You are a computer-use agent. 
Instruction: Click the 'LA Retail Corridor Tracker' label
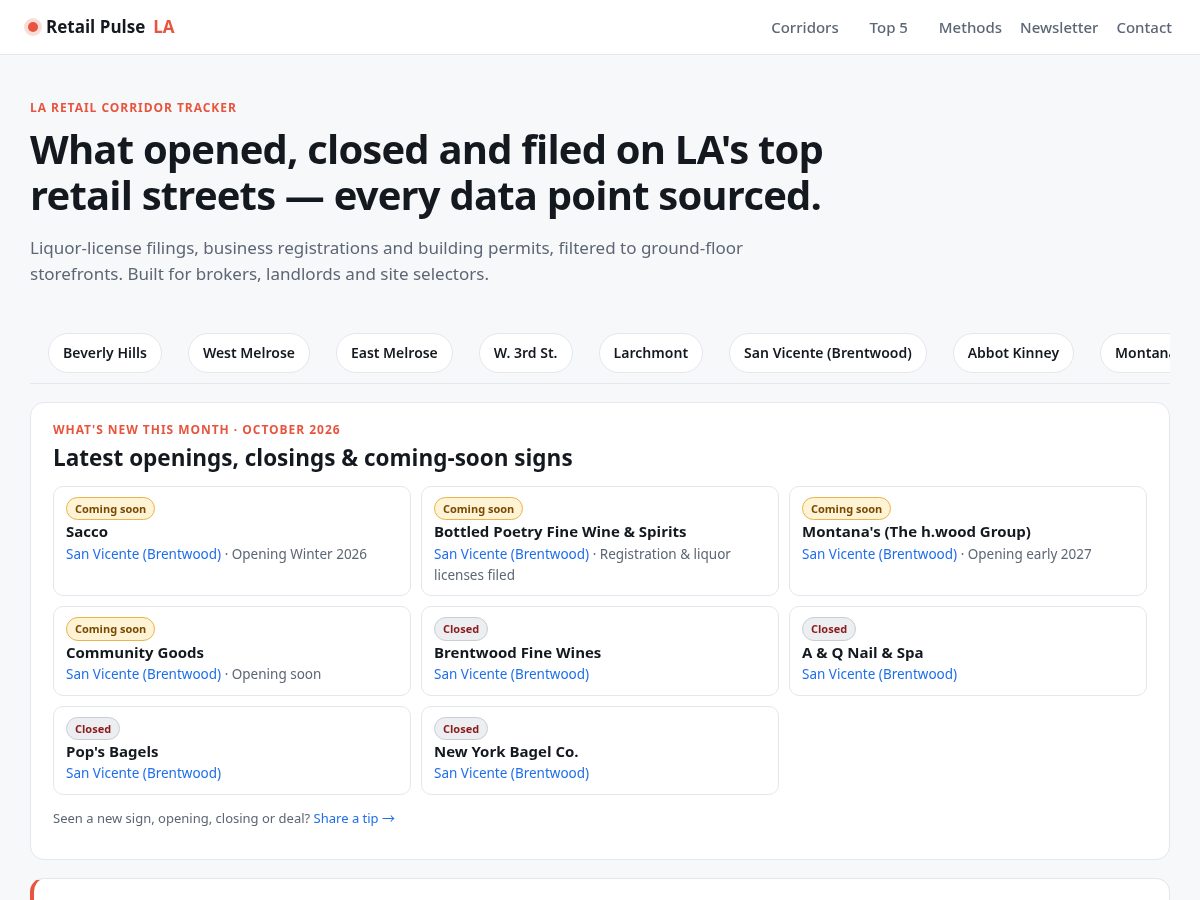133,108
